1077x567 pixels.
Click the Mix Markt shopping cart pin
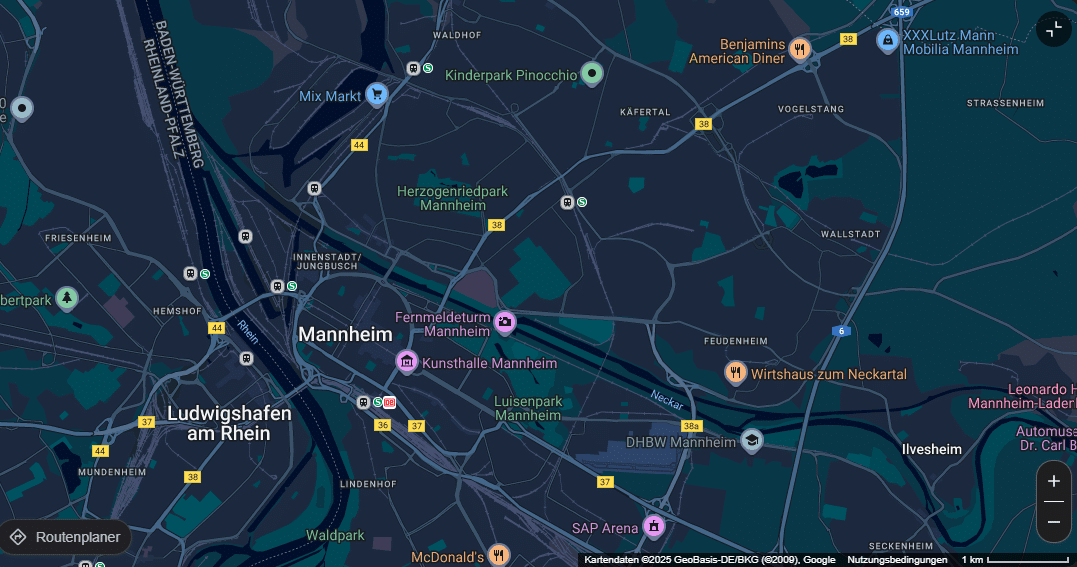(x=376, y=94)
